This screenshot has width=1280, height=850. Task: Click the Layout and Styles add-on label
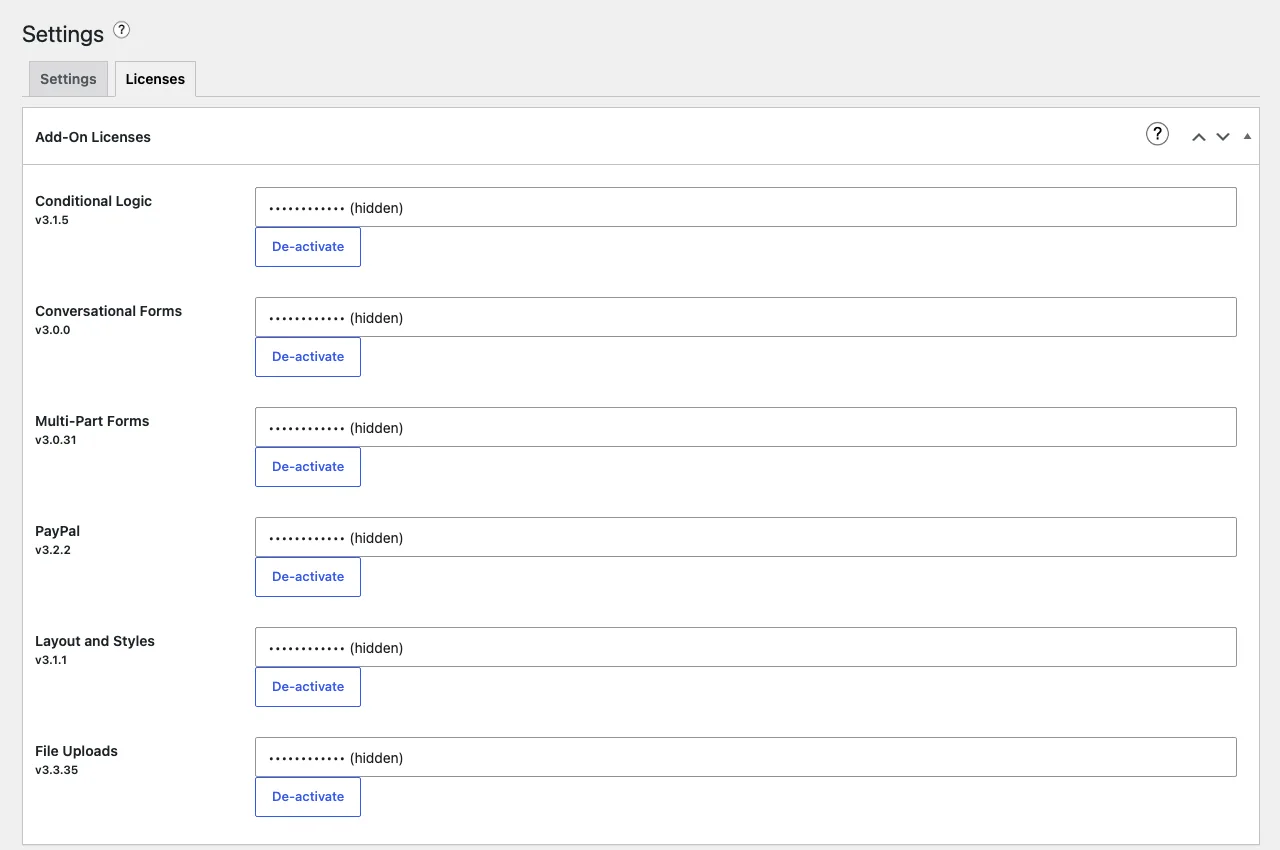(x=95, y=641)
